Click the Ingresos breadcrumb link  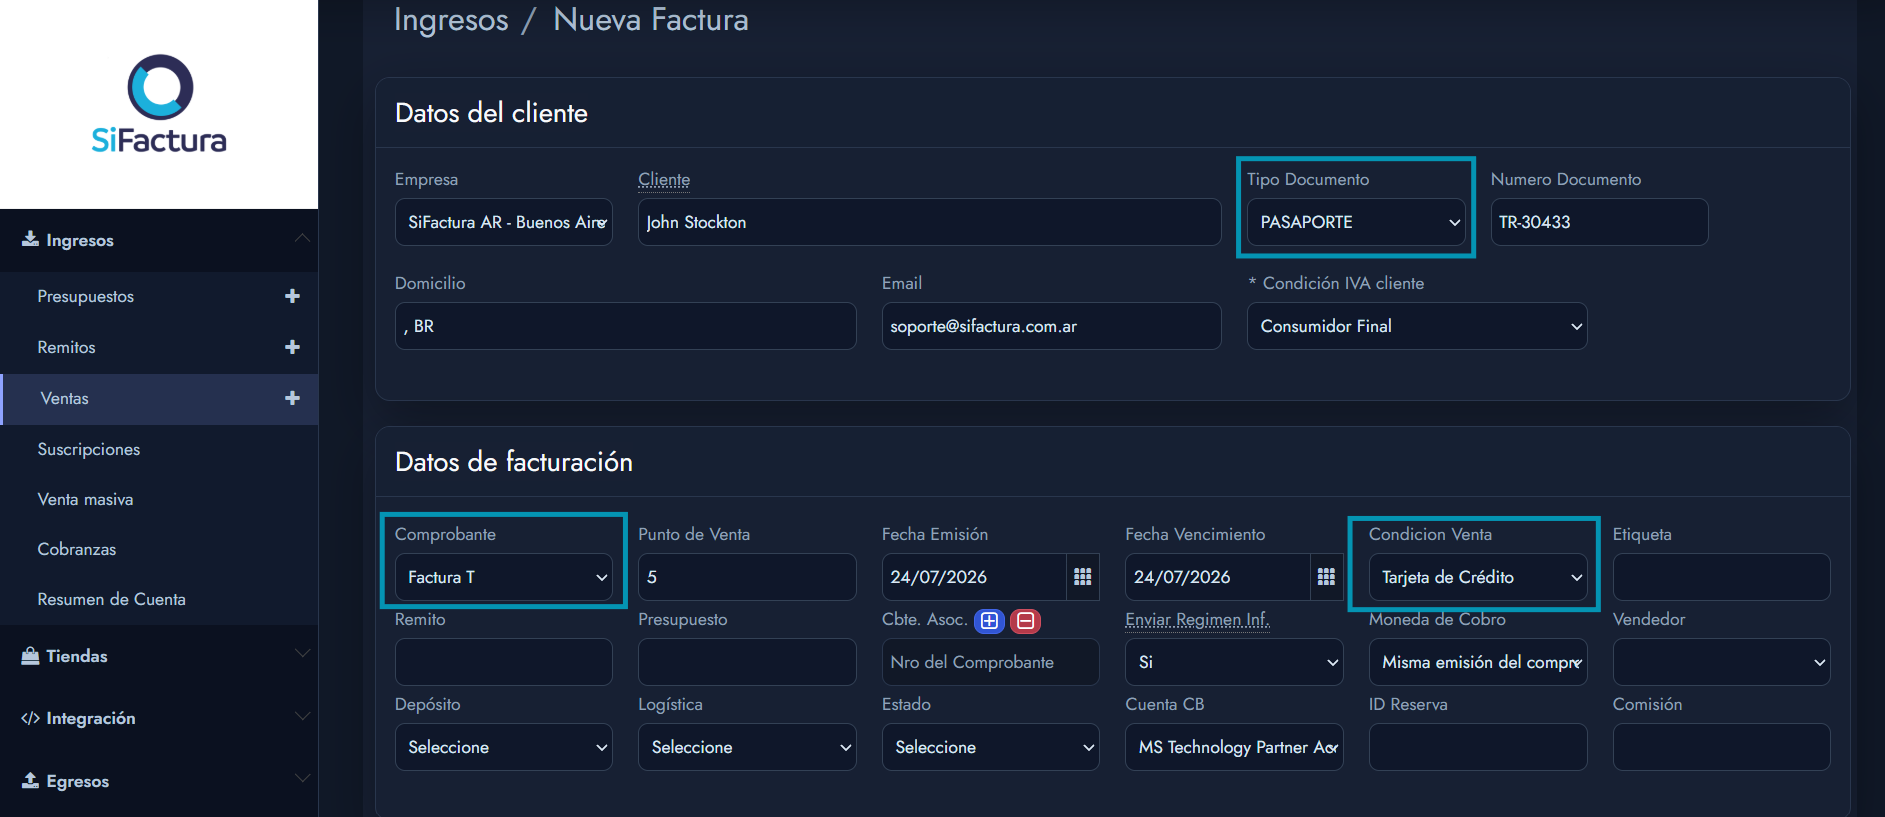[451, 20]
